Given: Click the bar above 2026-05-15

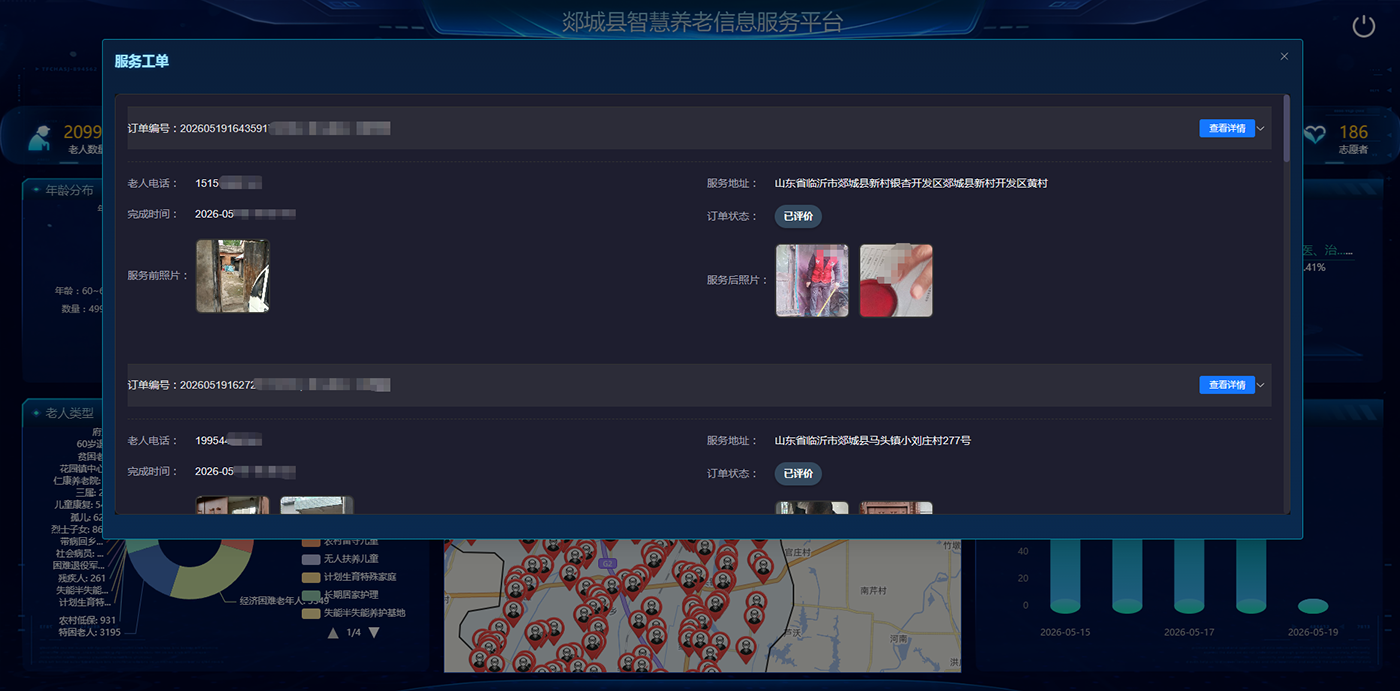Looking at the screenshot, I should [x=1065, y=575].
